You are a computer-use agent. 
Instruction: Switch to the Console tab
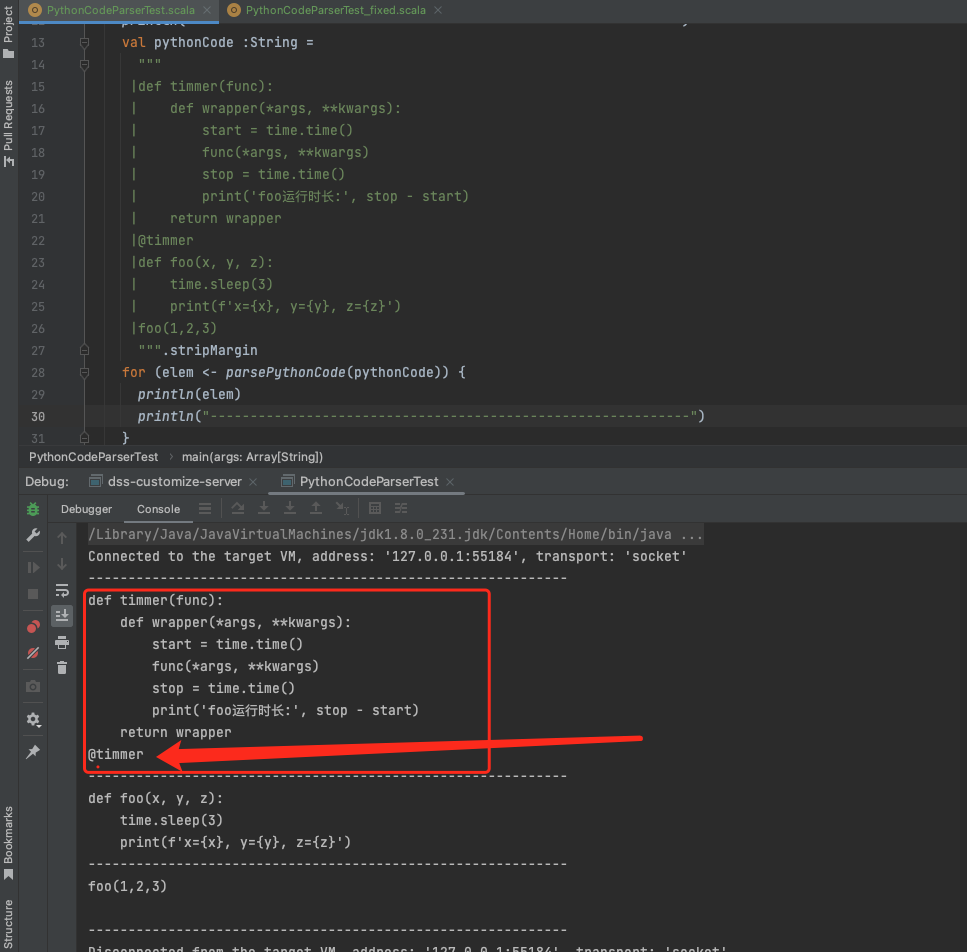(x=158, y=509)
